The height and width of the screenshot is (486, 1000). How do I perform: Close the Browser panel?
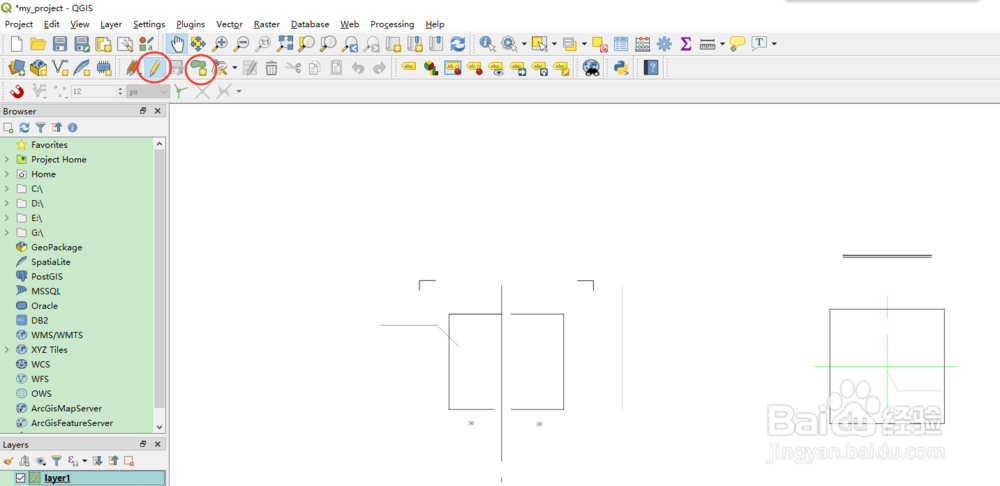point(158,111)
